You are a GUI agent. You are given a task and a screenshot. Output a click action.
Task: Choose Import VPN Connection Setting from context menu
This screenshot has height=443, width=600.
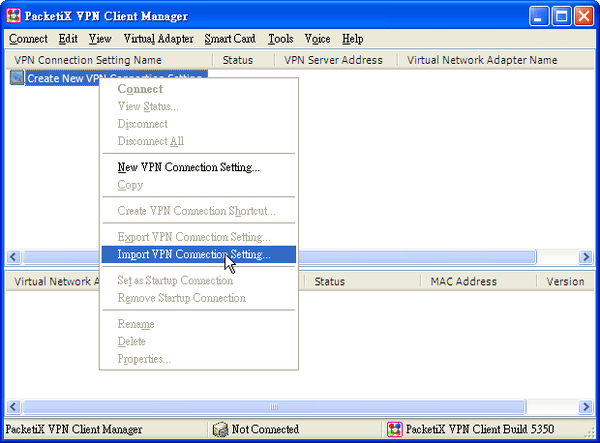199,254
